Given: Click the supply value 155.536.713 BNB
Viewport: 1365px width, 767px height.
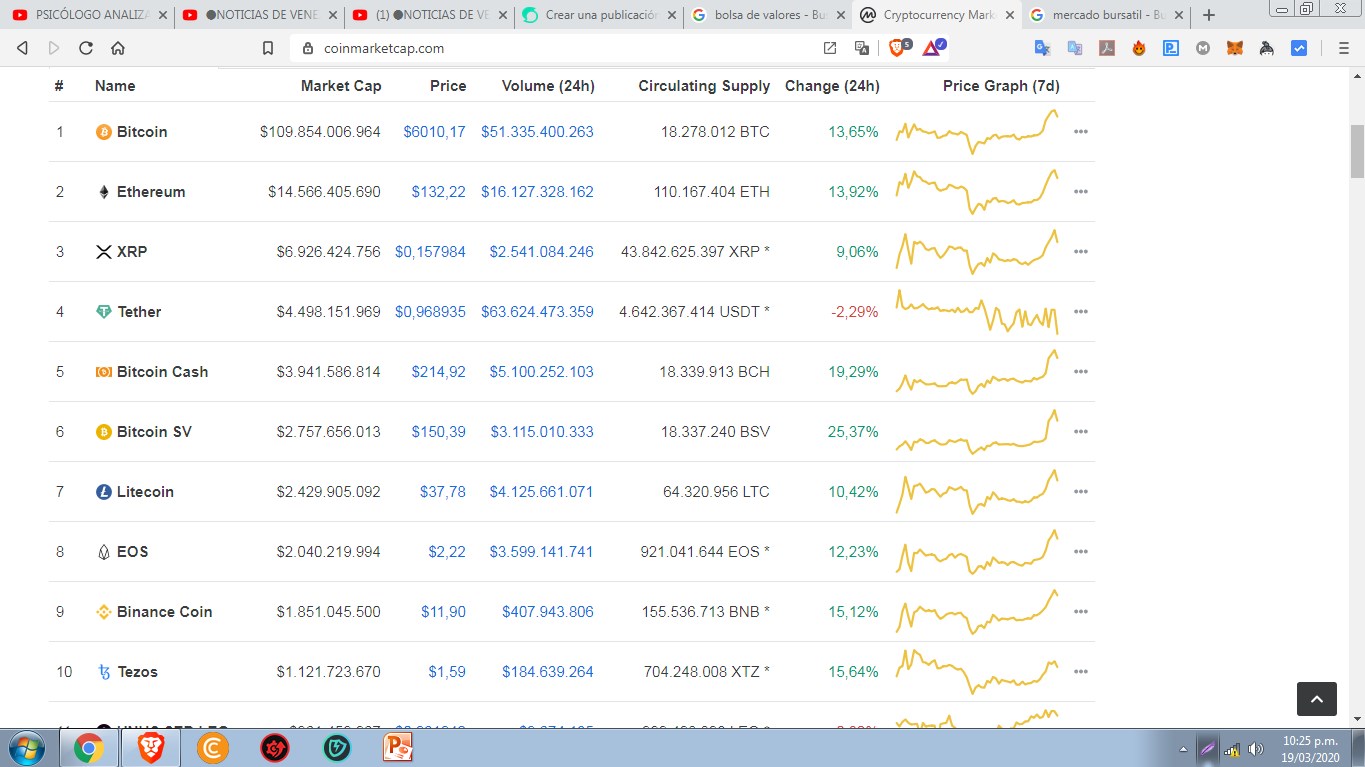Looking at the screenshot, I should point(706,612).
